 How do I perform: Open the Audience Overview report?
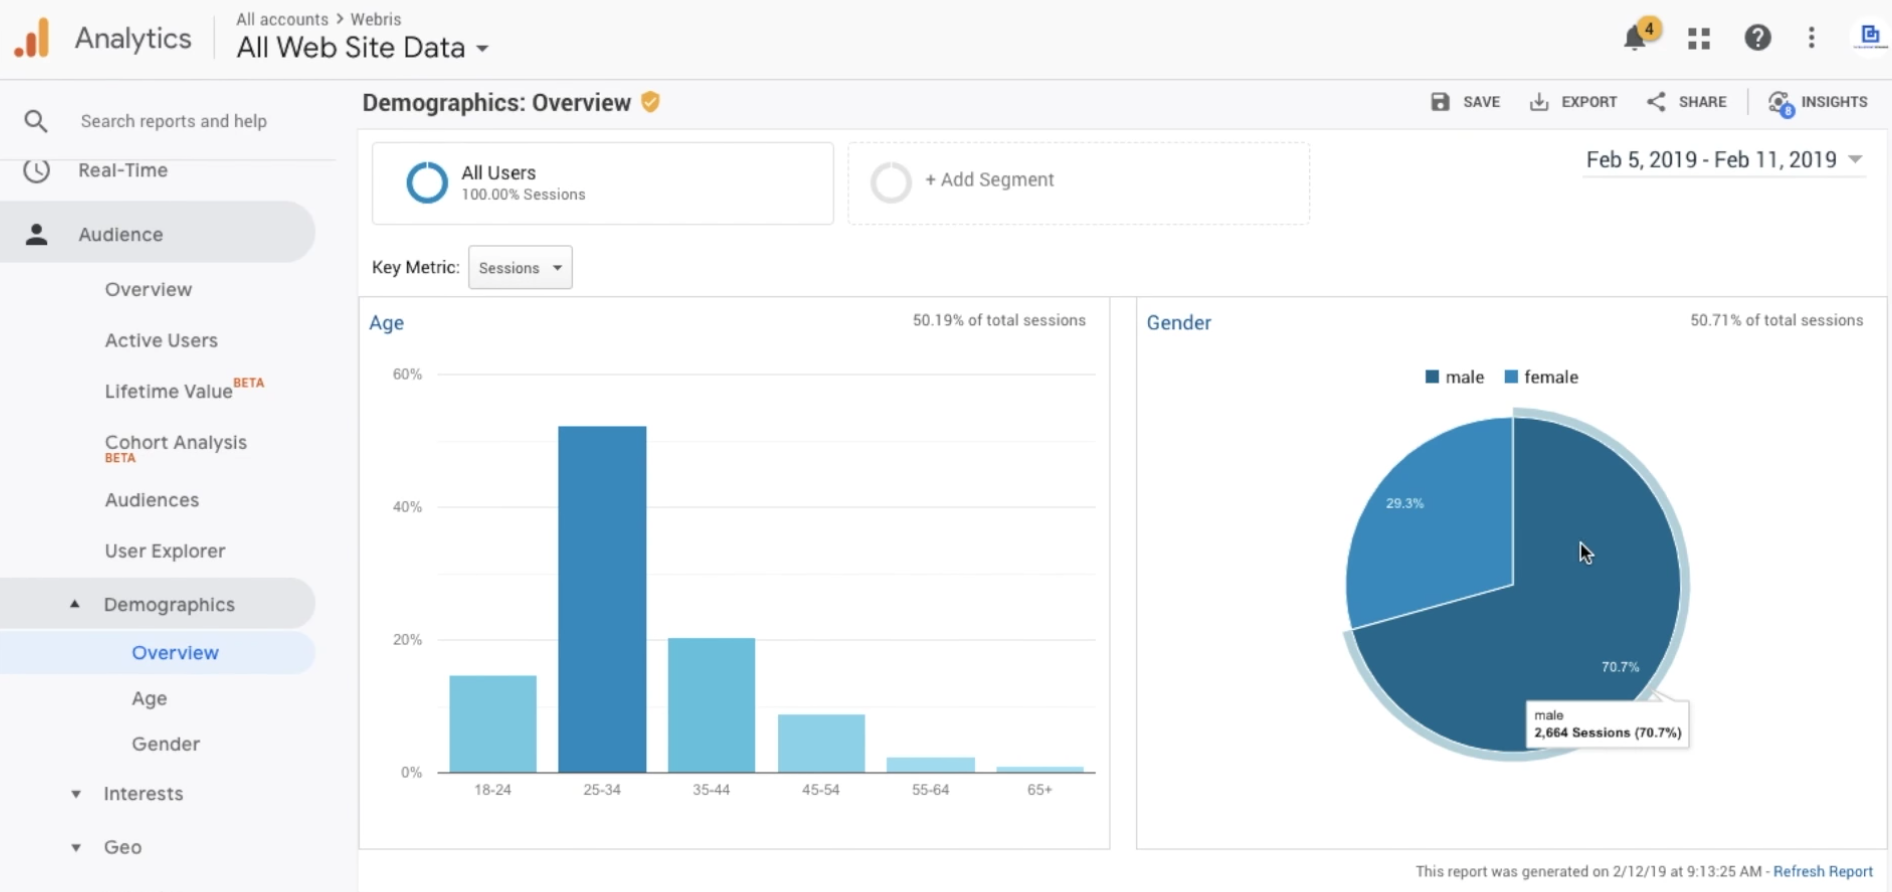148,289
